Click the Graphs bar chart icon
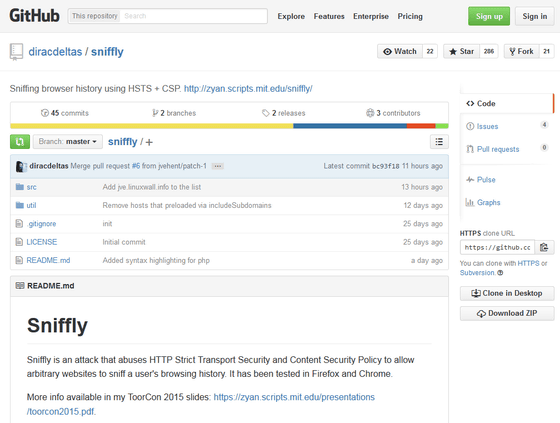The width and height of the screenshot is (560, 423). coord(470,202)
